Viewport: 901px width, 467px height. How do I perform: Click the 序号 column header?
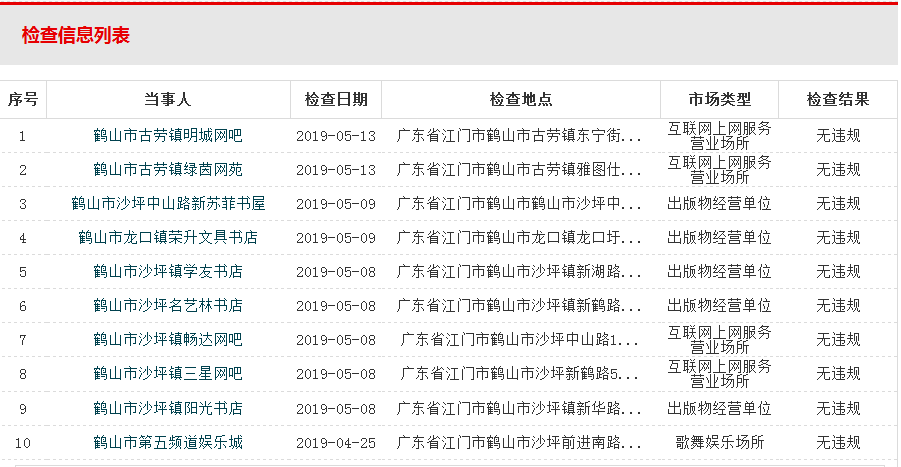tap(23, 100)
